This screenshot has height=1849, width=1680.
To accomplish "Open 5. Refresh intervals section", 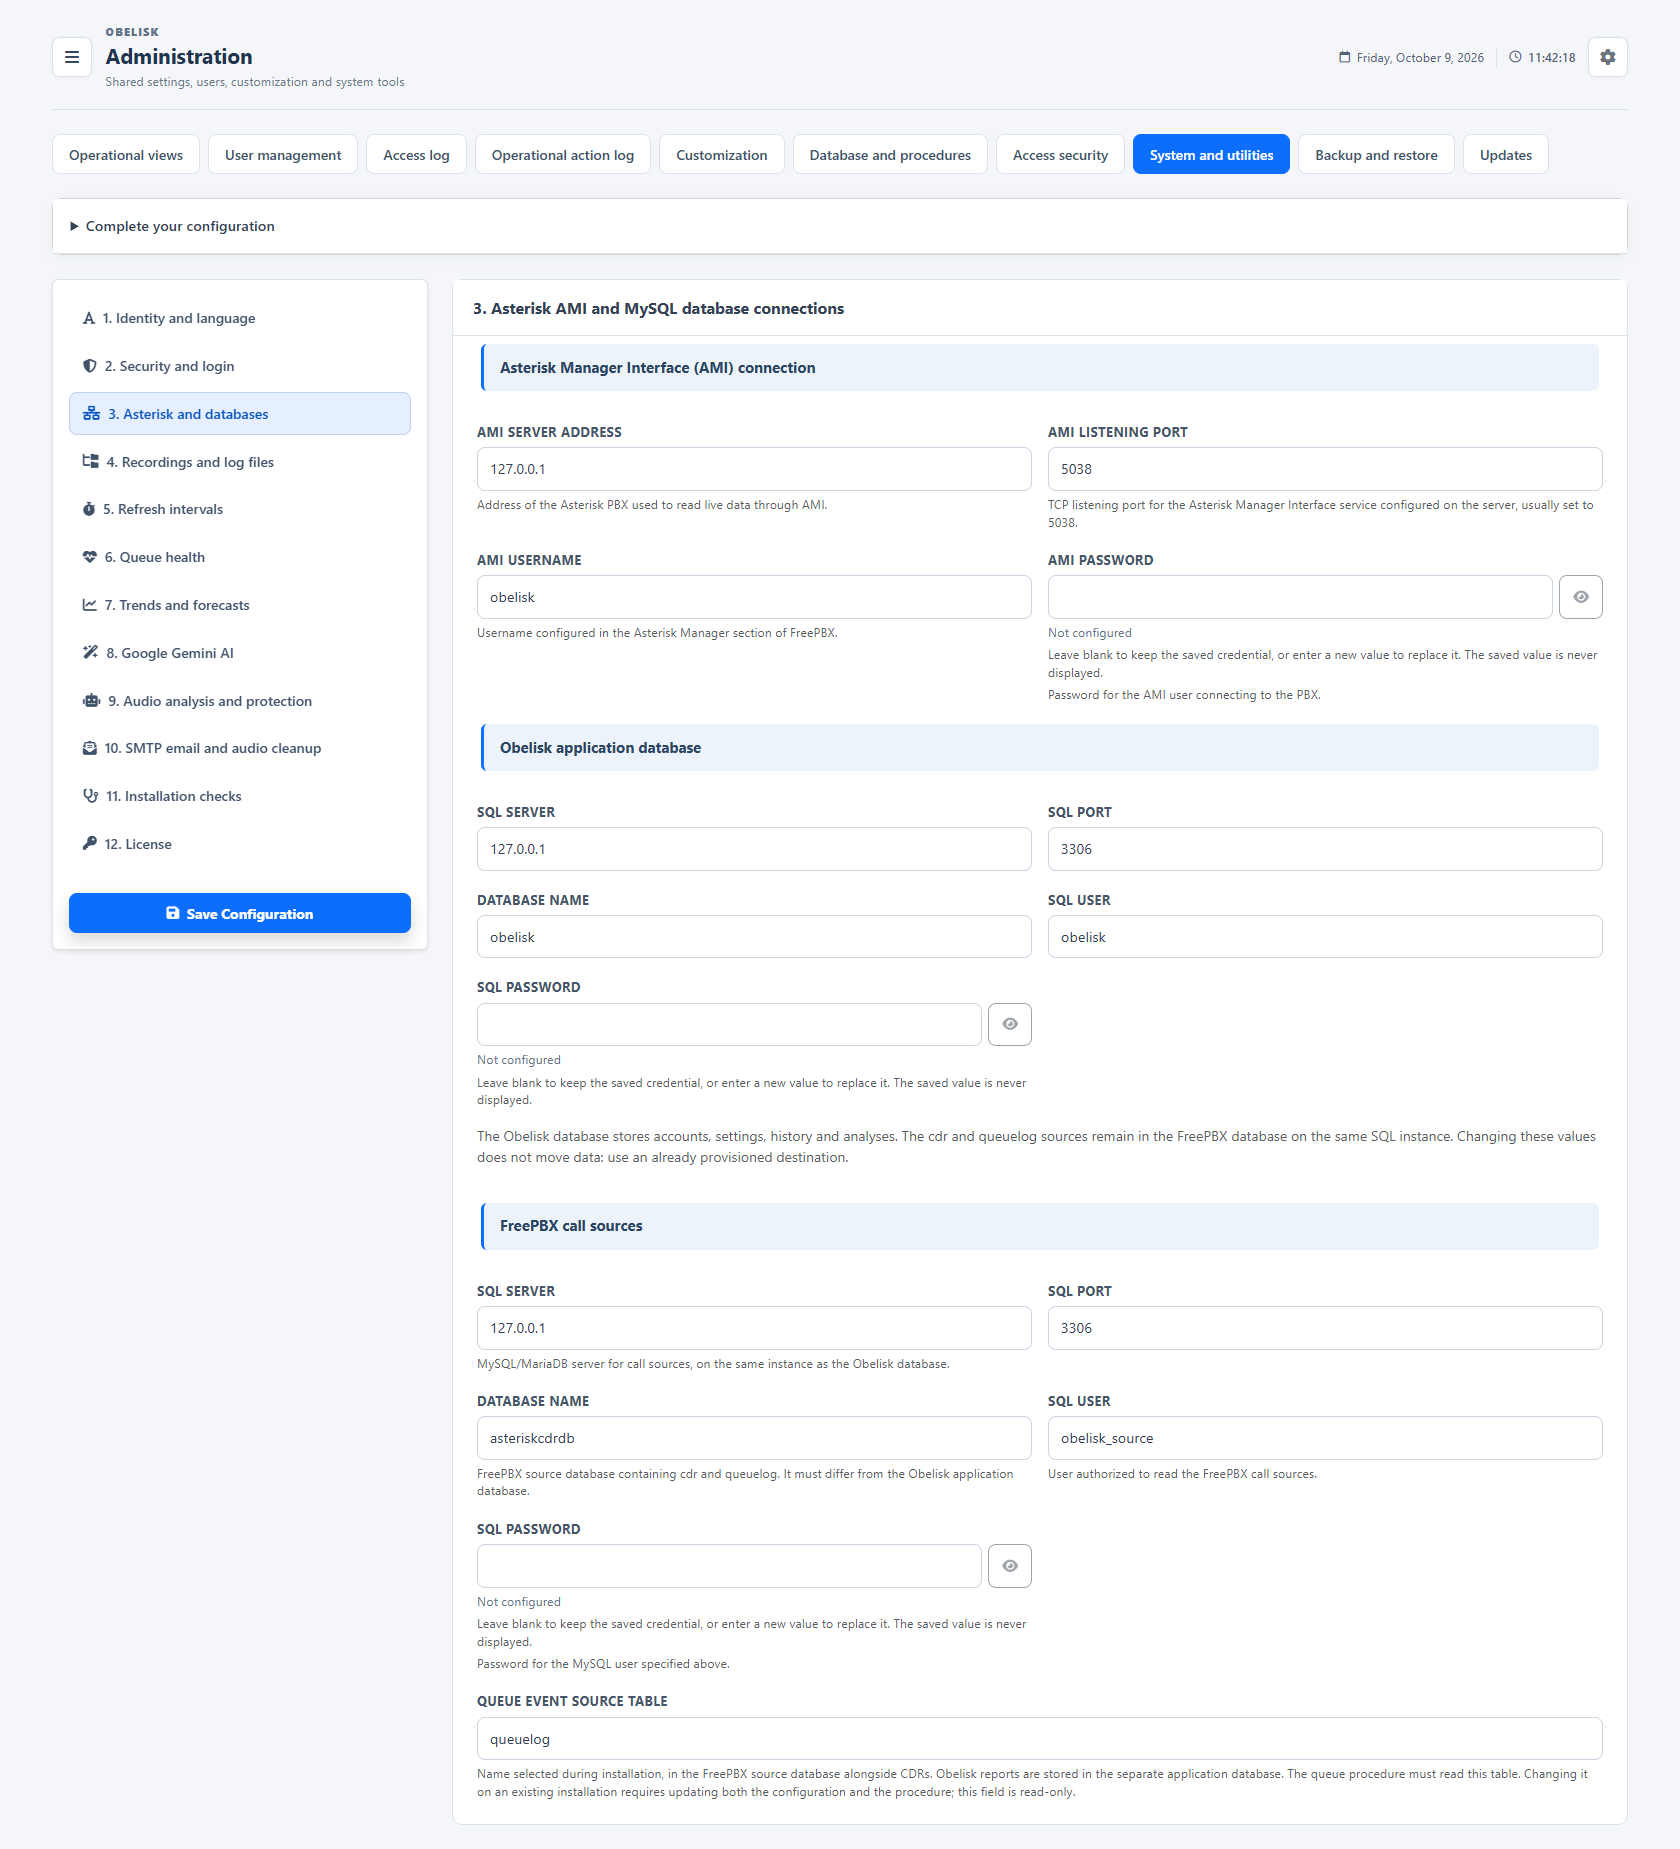I will pos(240,509).
